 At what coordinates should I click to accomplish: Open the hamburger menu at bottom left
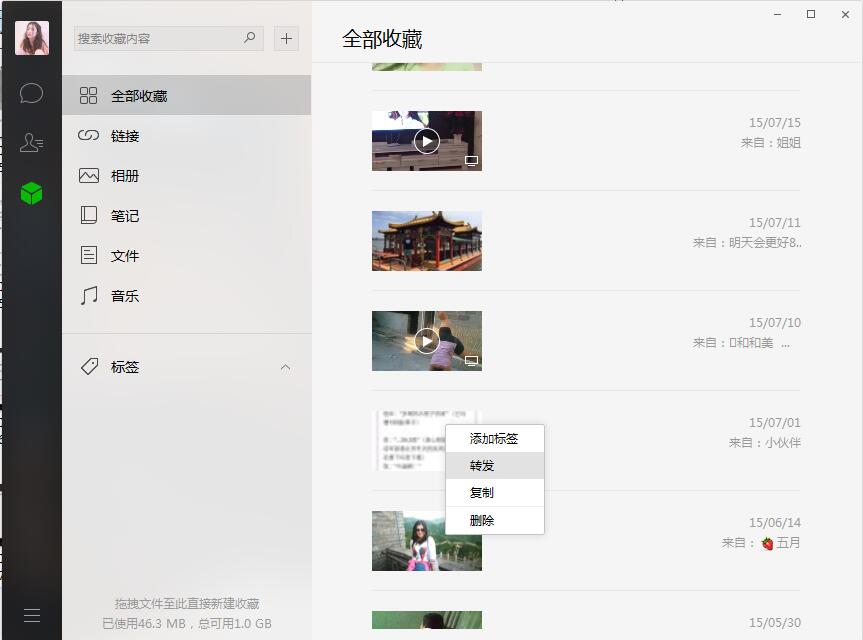(x=31, y=615)
